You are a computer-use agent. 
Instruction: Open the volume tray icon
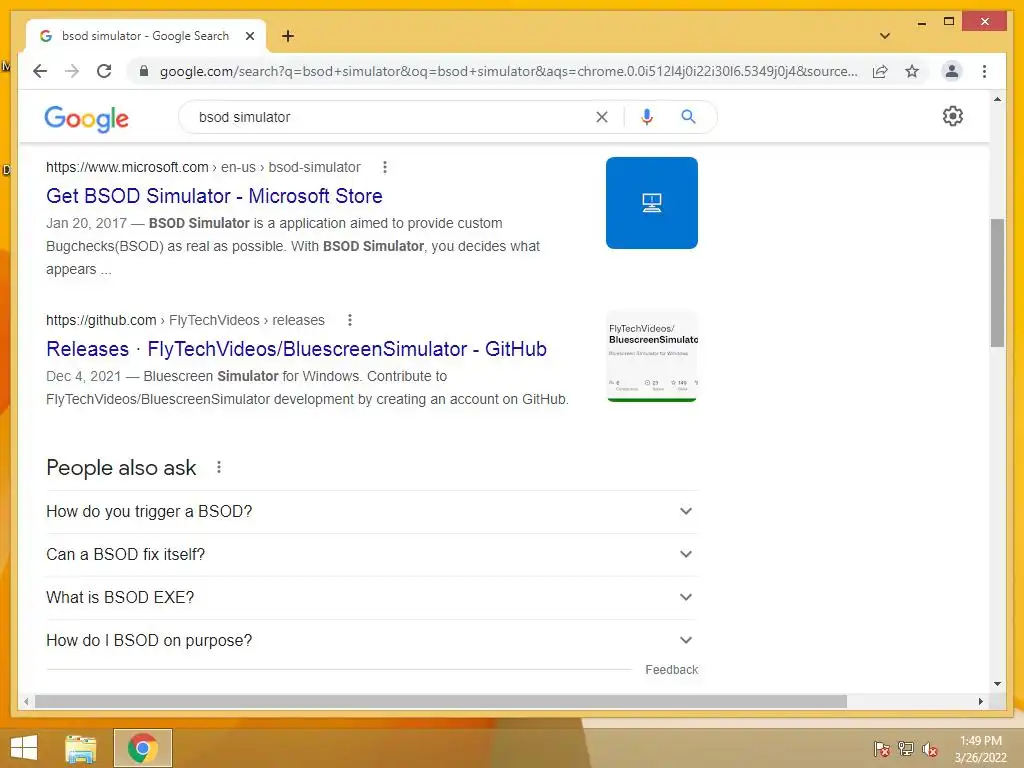[x=930, y=749]
